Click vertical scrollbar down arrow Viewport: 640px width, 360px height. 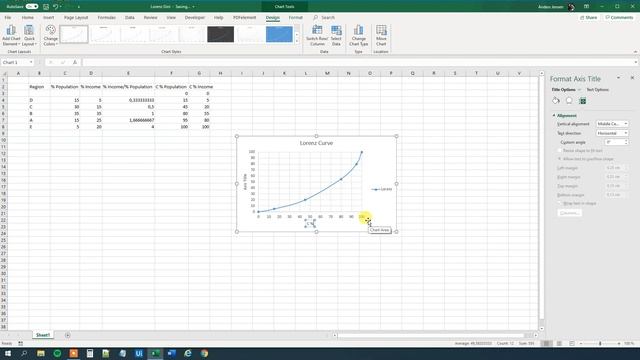(542, 328)
